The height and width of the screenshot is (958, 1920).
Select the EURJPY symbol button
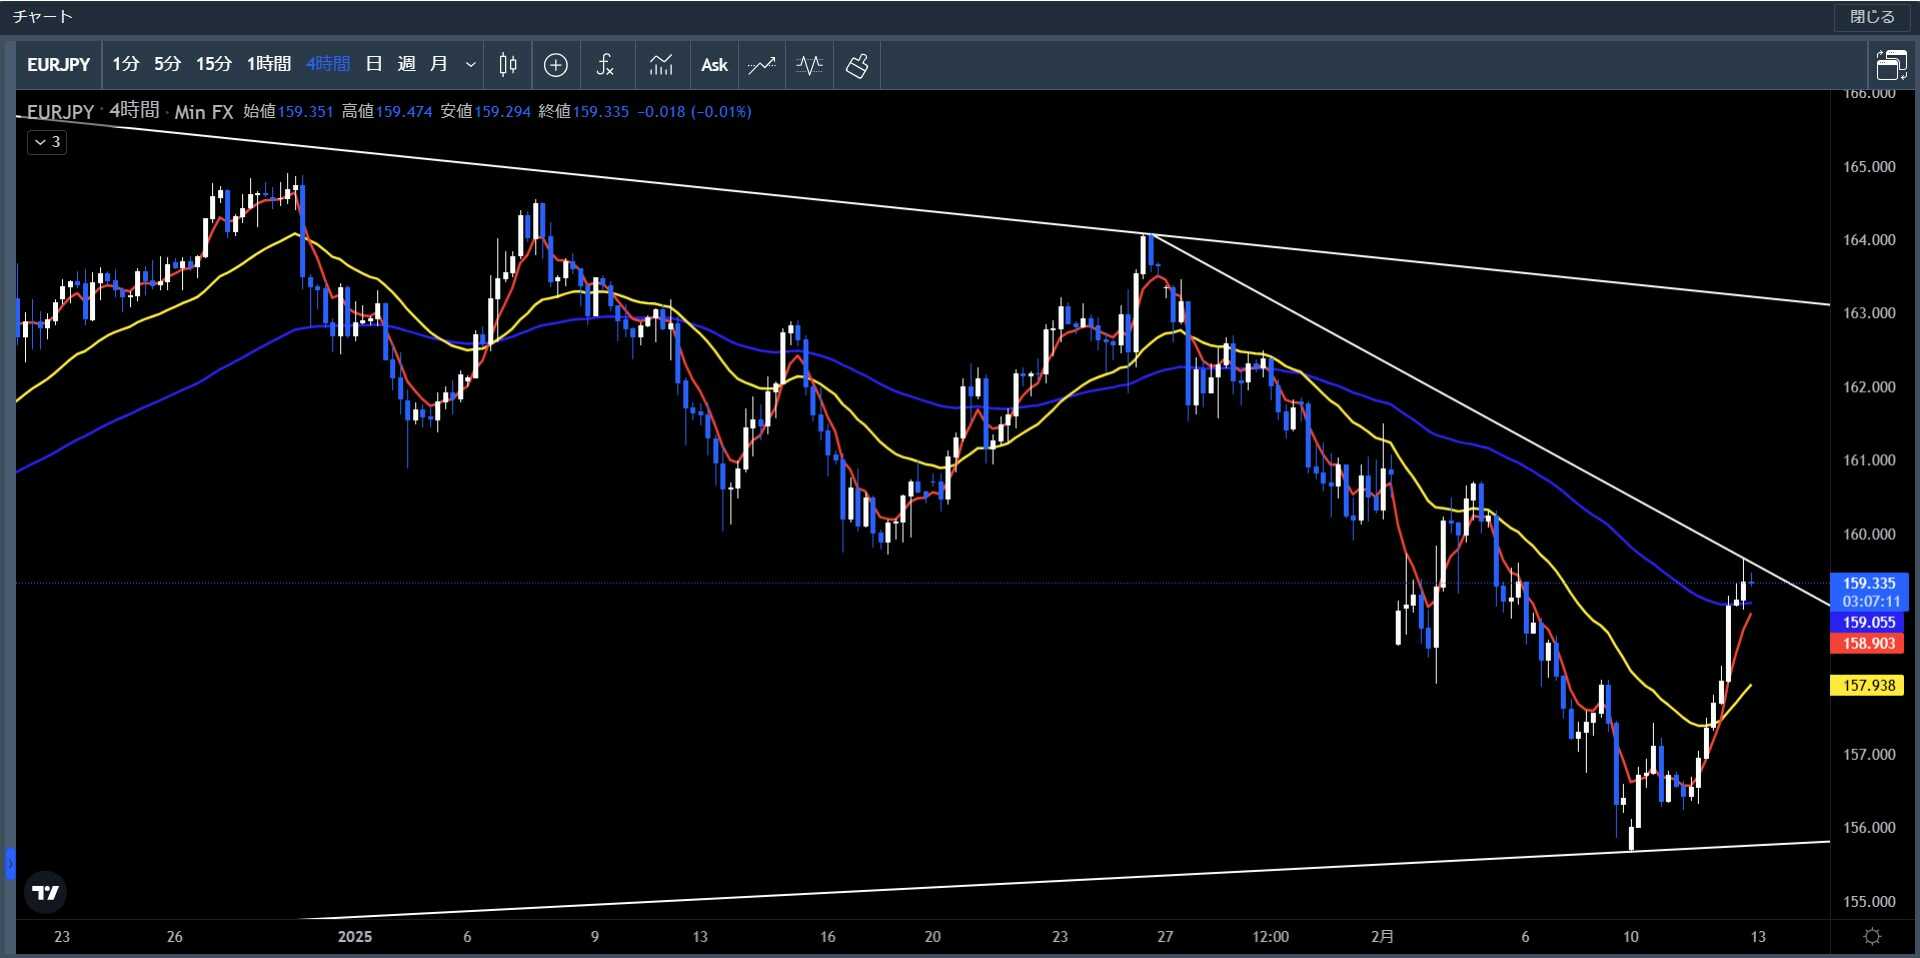[x=59, y=65]
